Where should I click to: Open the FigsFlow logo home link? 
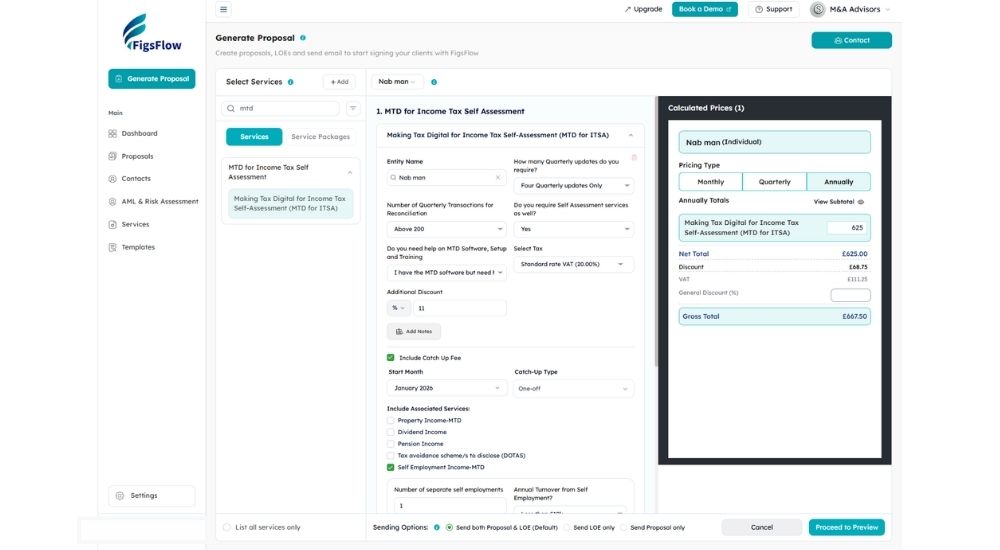[x=152, y=33]
